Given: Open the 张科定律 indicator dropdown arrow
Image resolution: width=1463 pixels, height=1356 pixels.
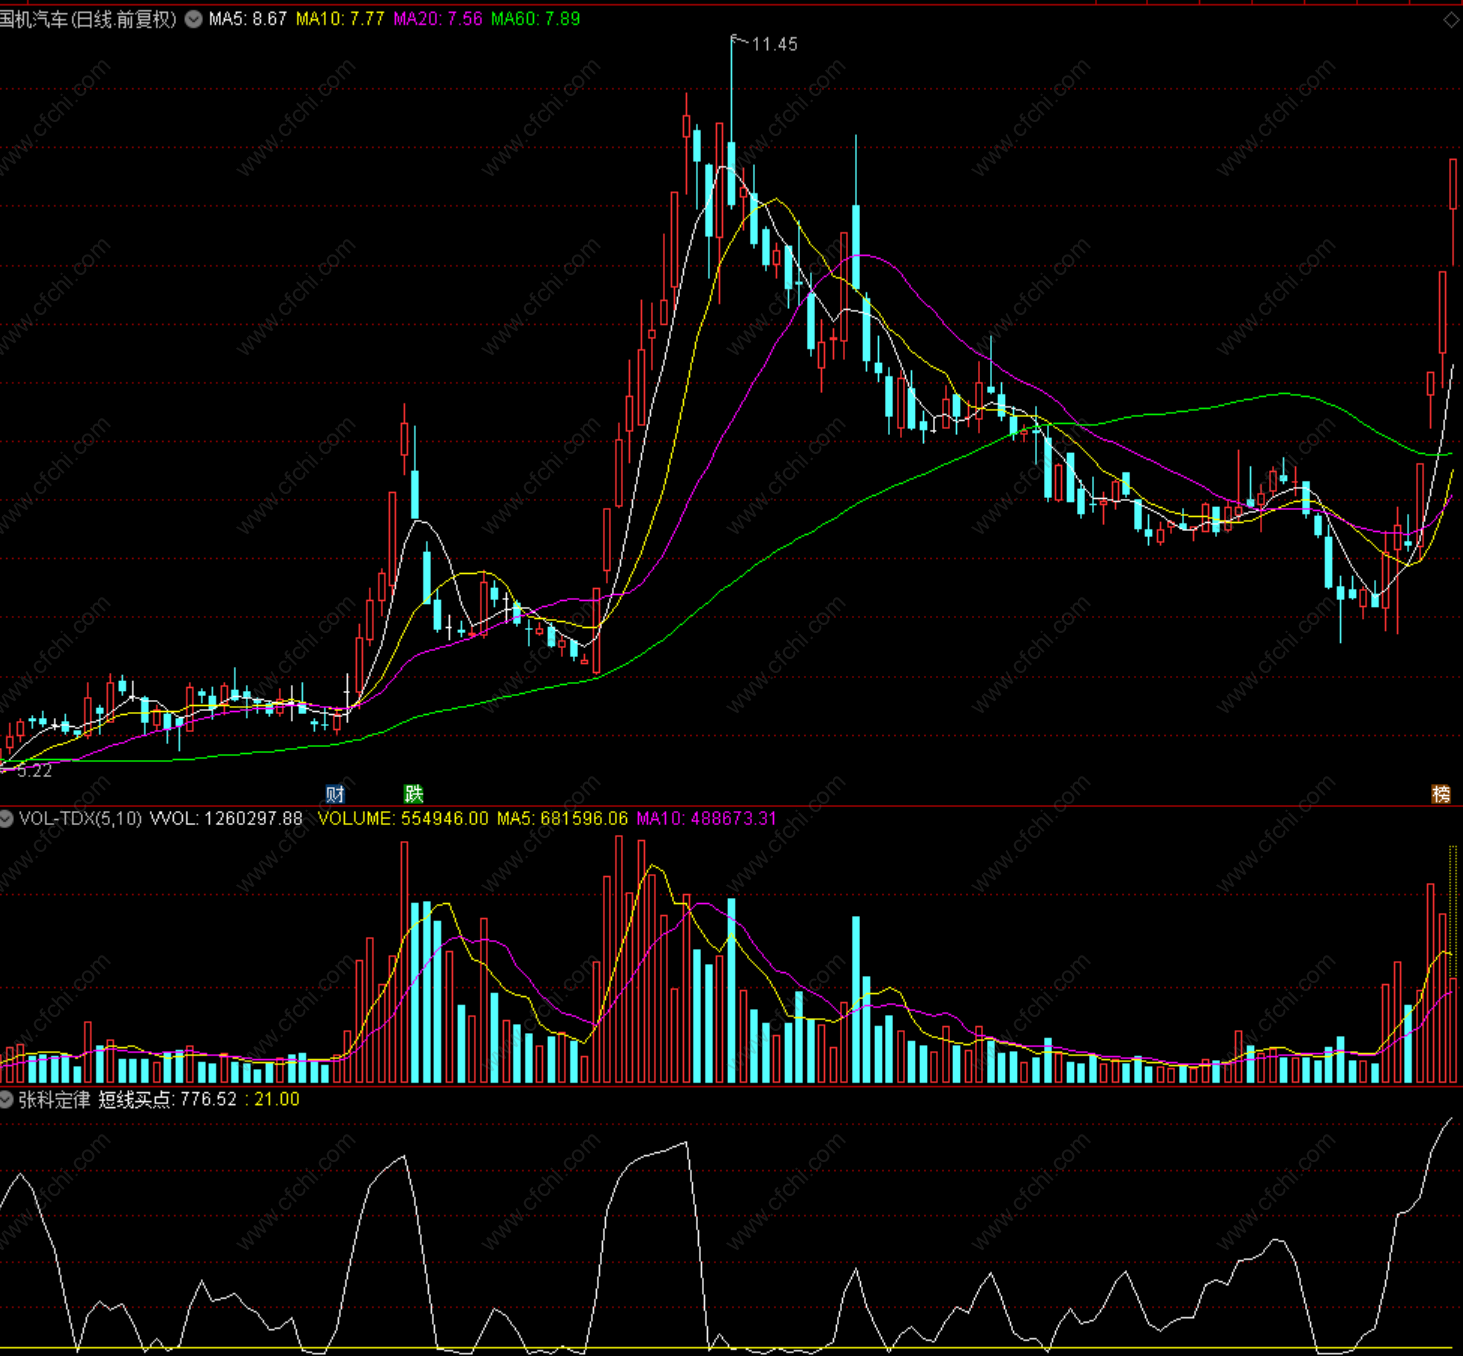Looking at the screenshot, I should point(7,1100).
